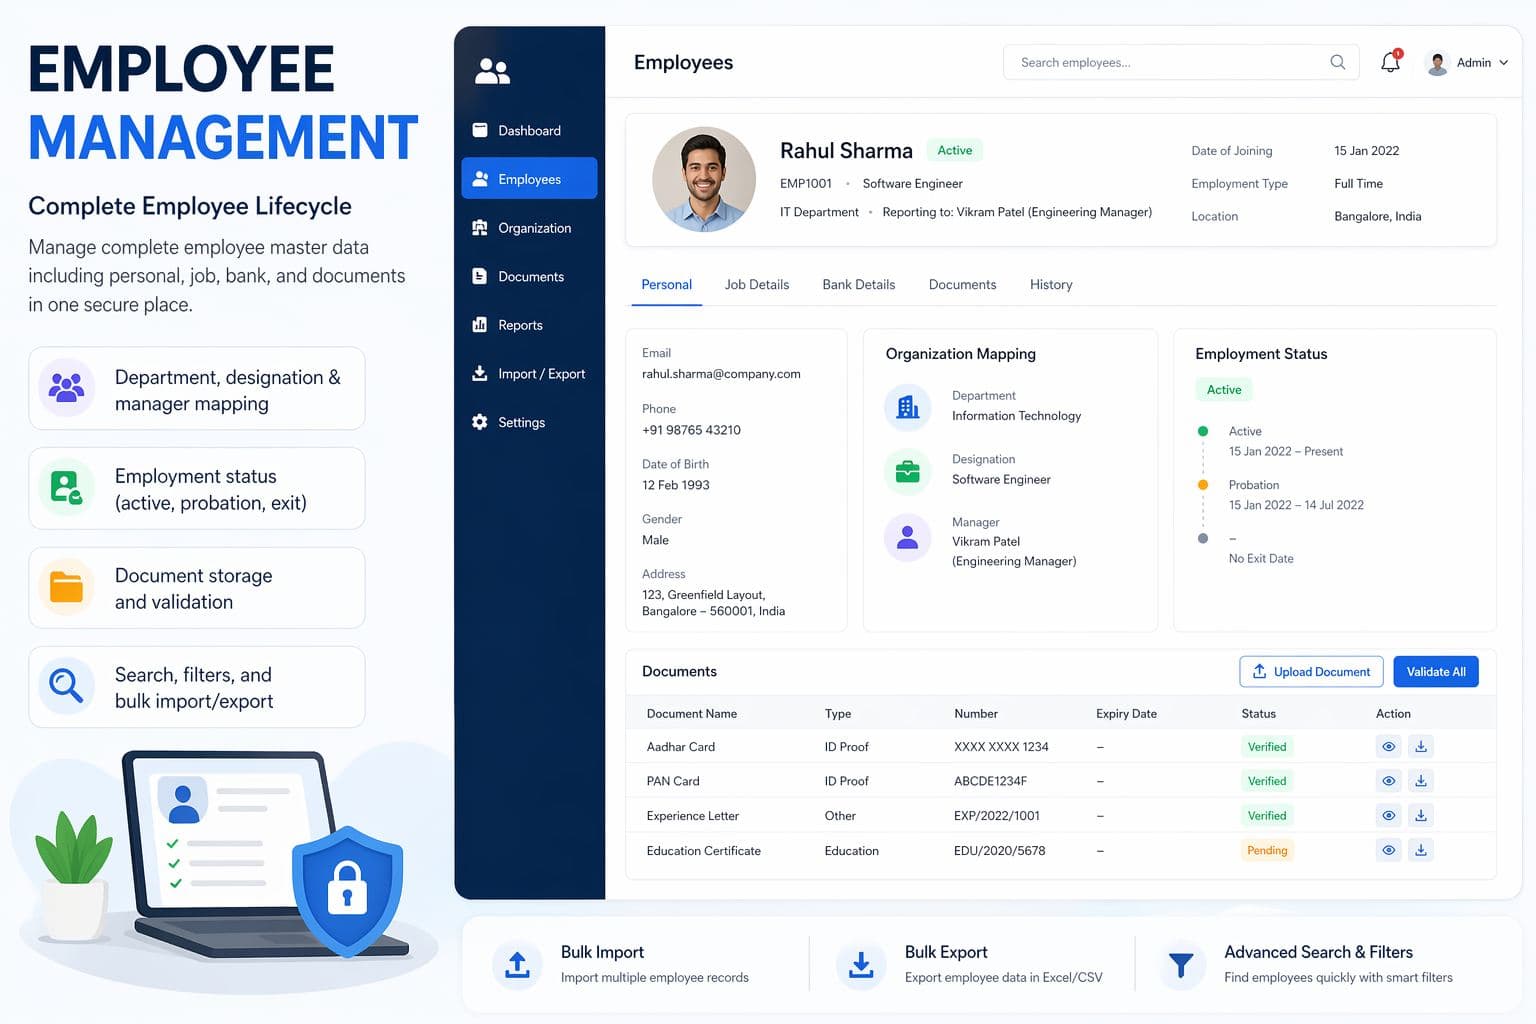Download the PAN Card document
The image size is (1536, 1024).
[x=1421, y=781]
